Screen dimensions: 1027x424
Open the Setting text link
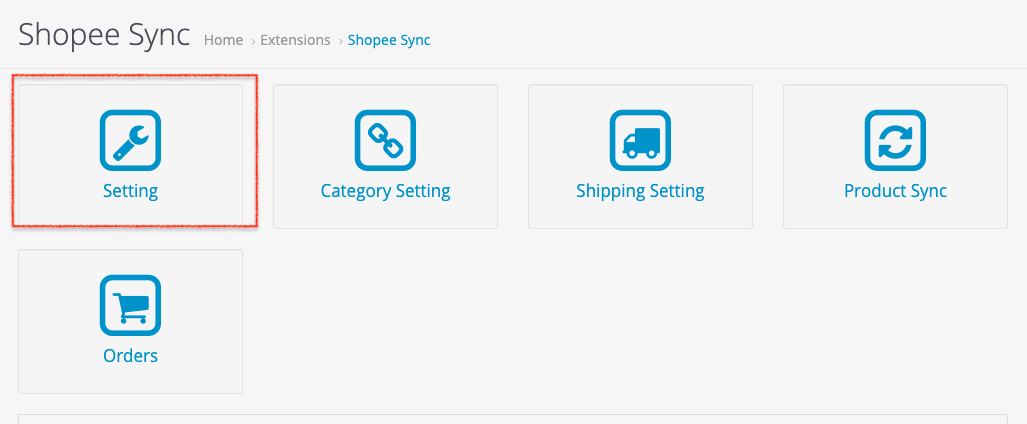[x=130, y=191]
